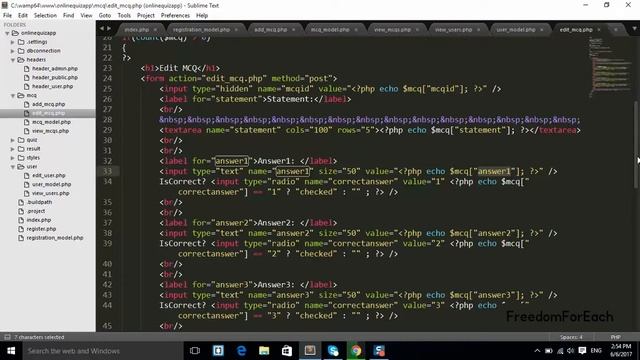Close the user_model.php tab
The height and width of the screenshot is (360, 640).
click(x=542, y=30)
